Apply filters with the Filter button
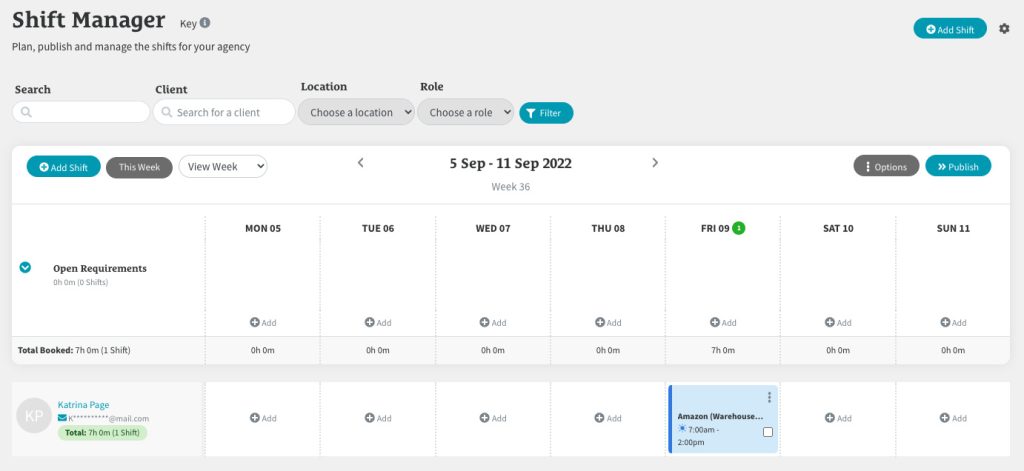The width and height of the screenshot is (1024, 471). click(x=546, y=113)
